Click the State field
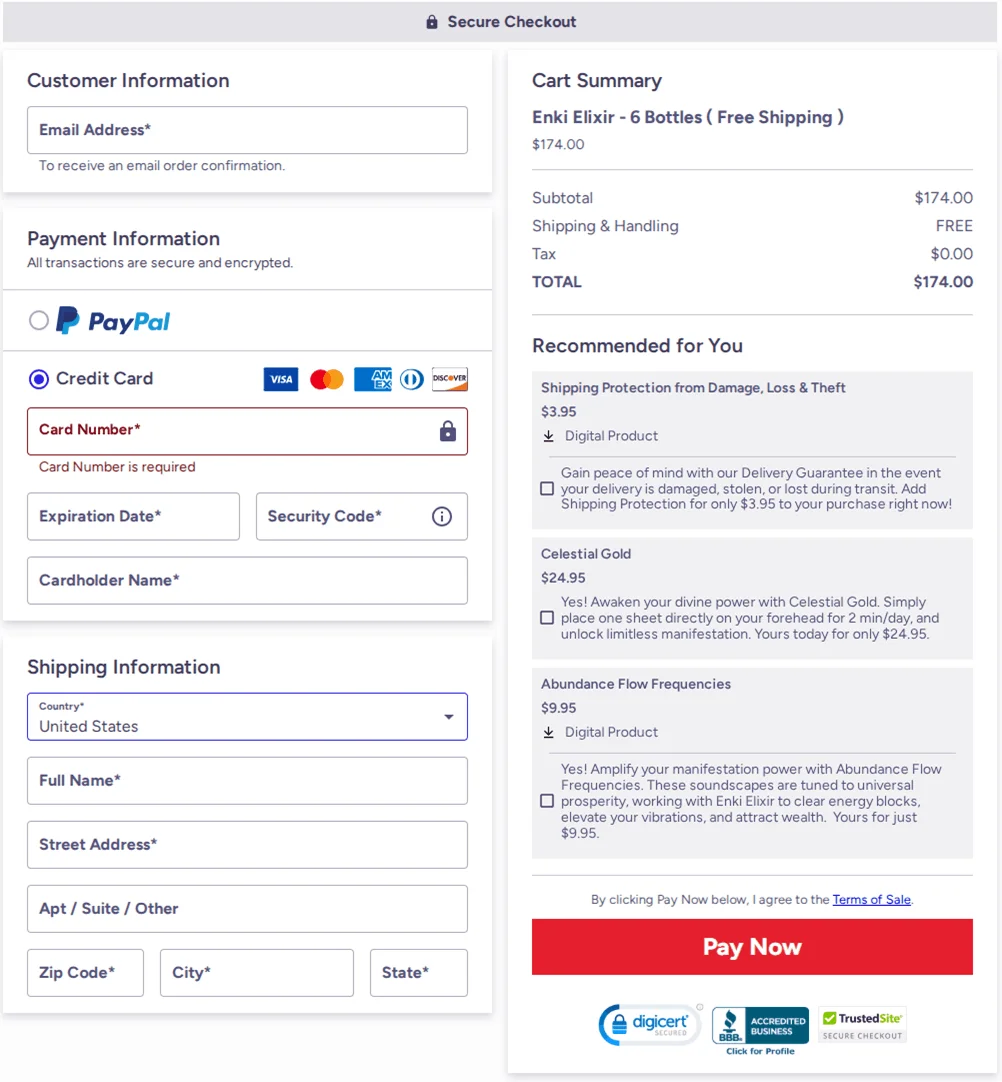The image size is (1002, 1082). click(x=419, y=973)
